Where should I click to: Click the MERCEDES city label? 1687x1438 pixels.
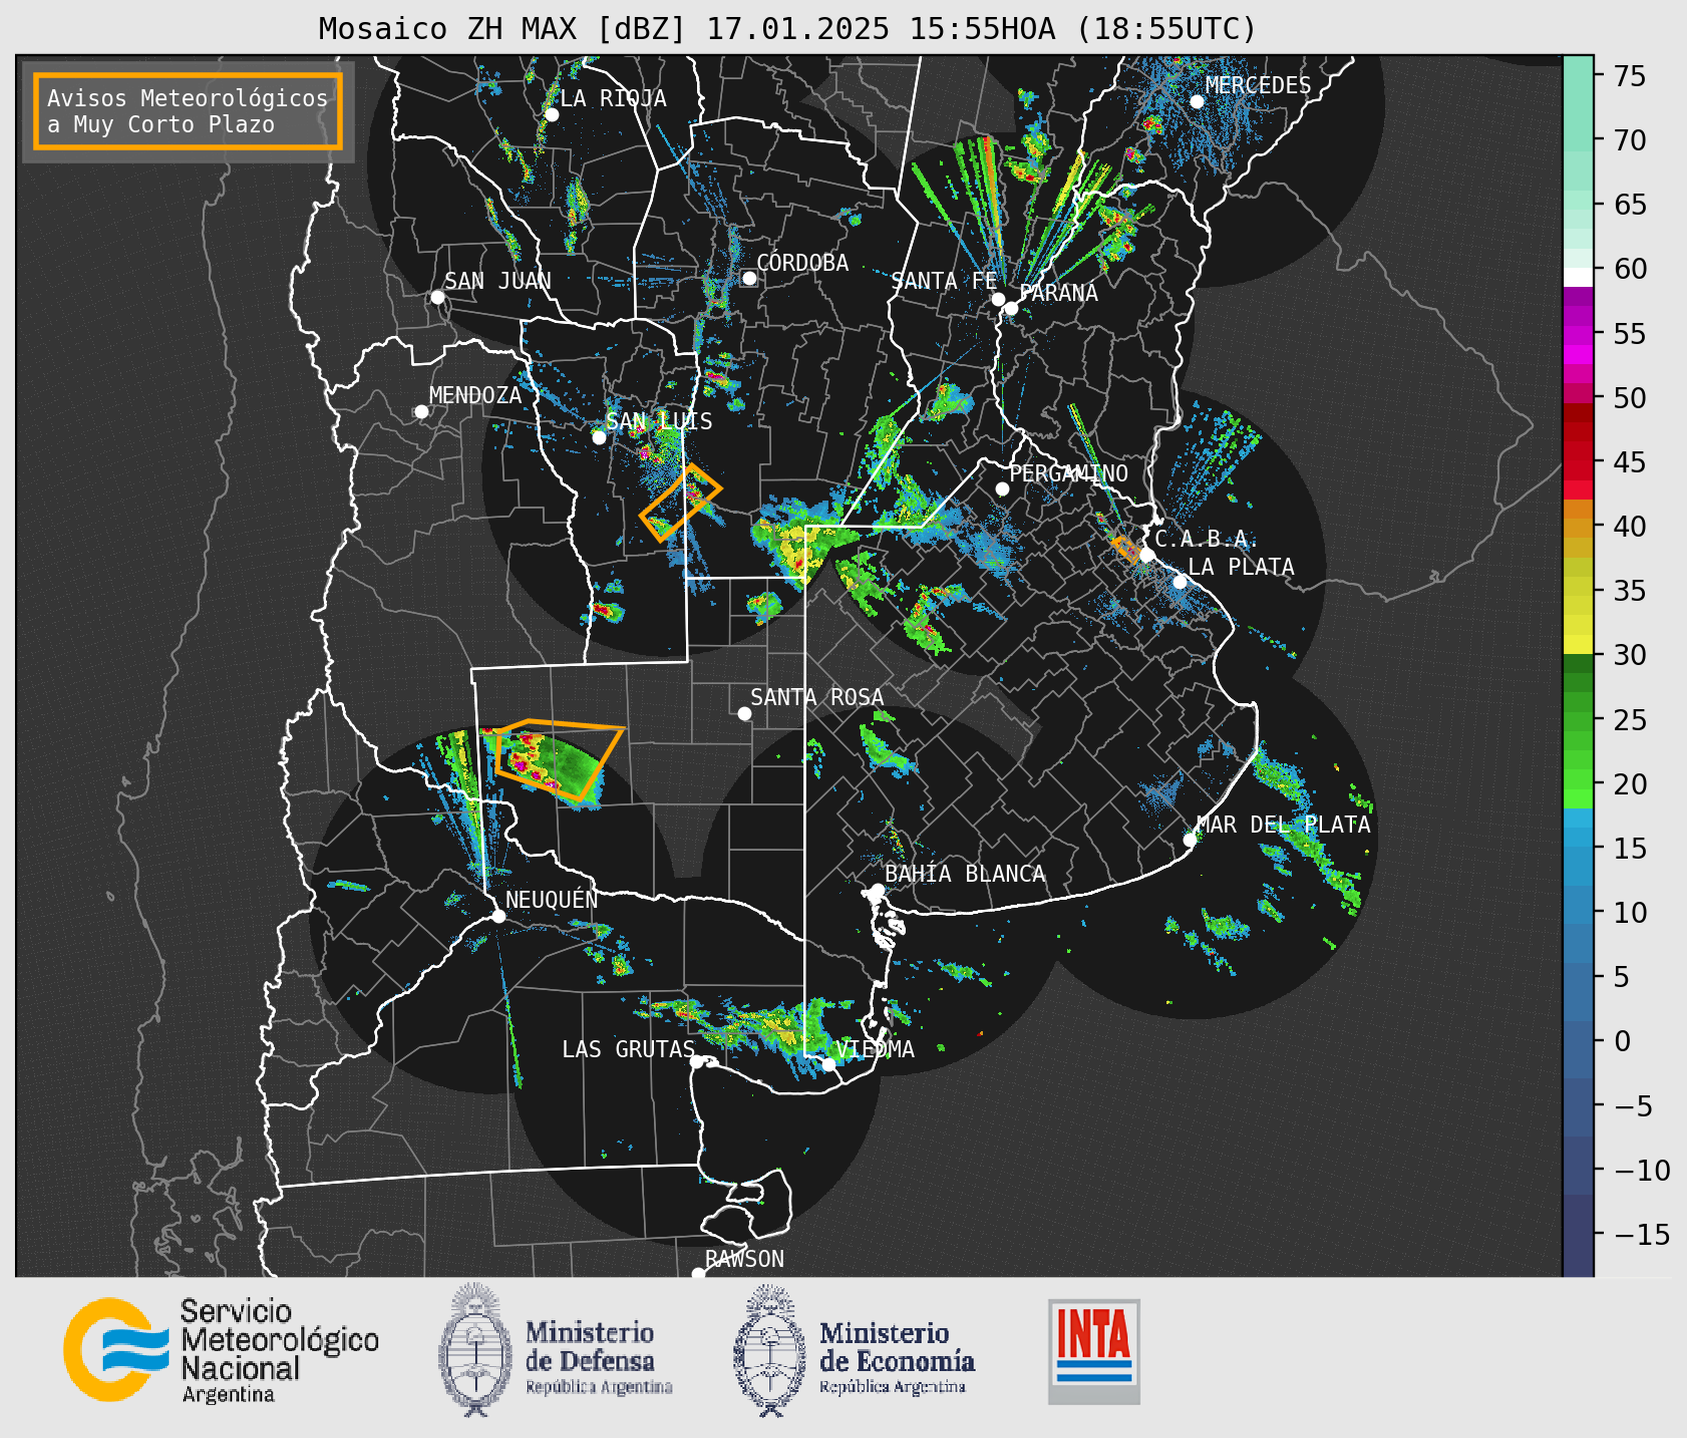pos(1258,86)
